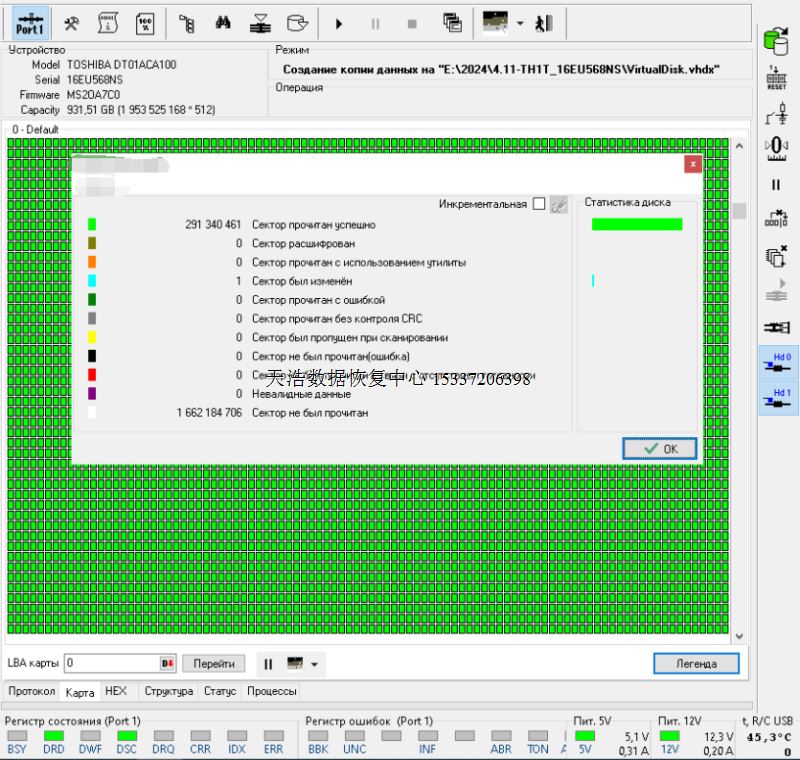Open the LBA input D dropdown icon
800x760 pixels.
(167, 664)
